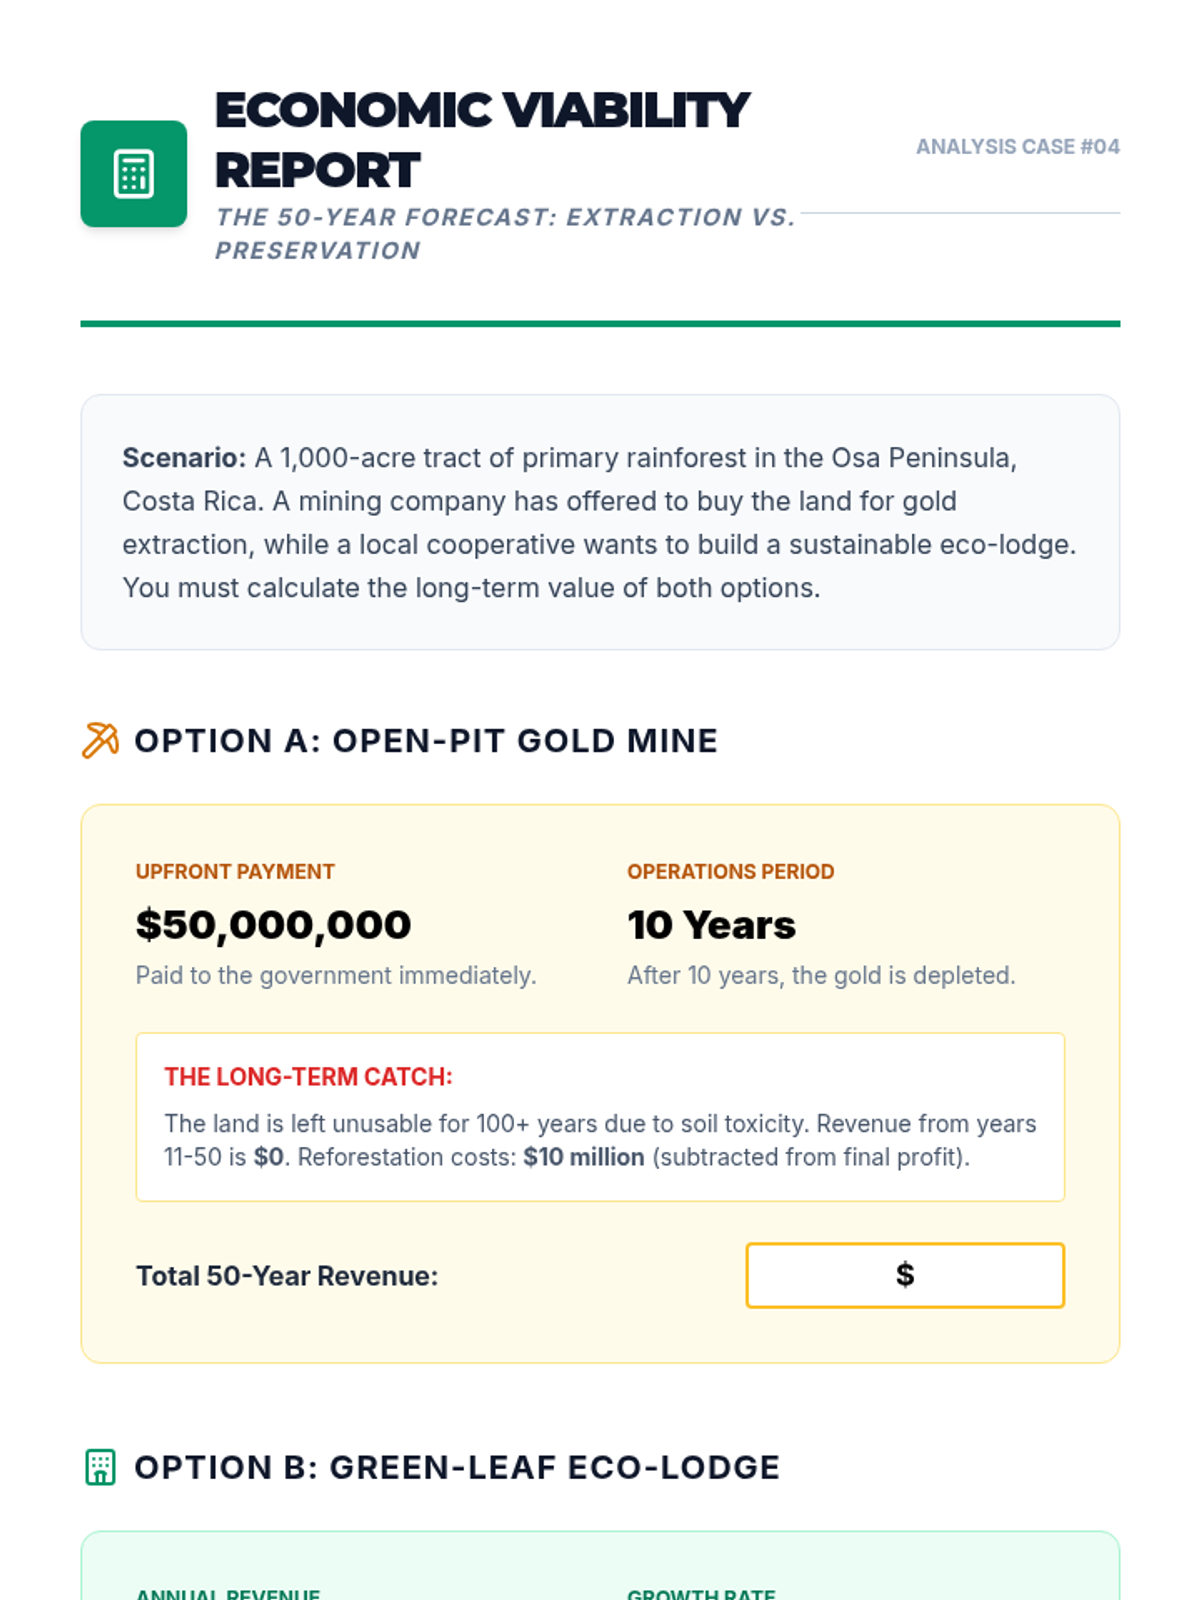Click the Growth Rate label
The image size is (1200, 1600).
click(701, 1592)
